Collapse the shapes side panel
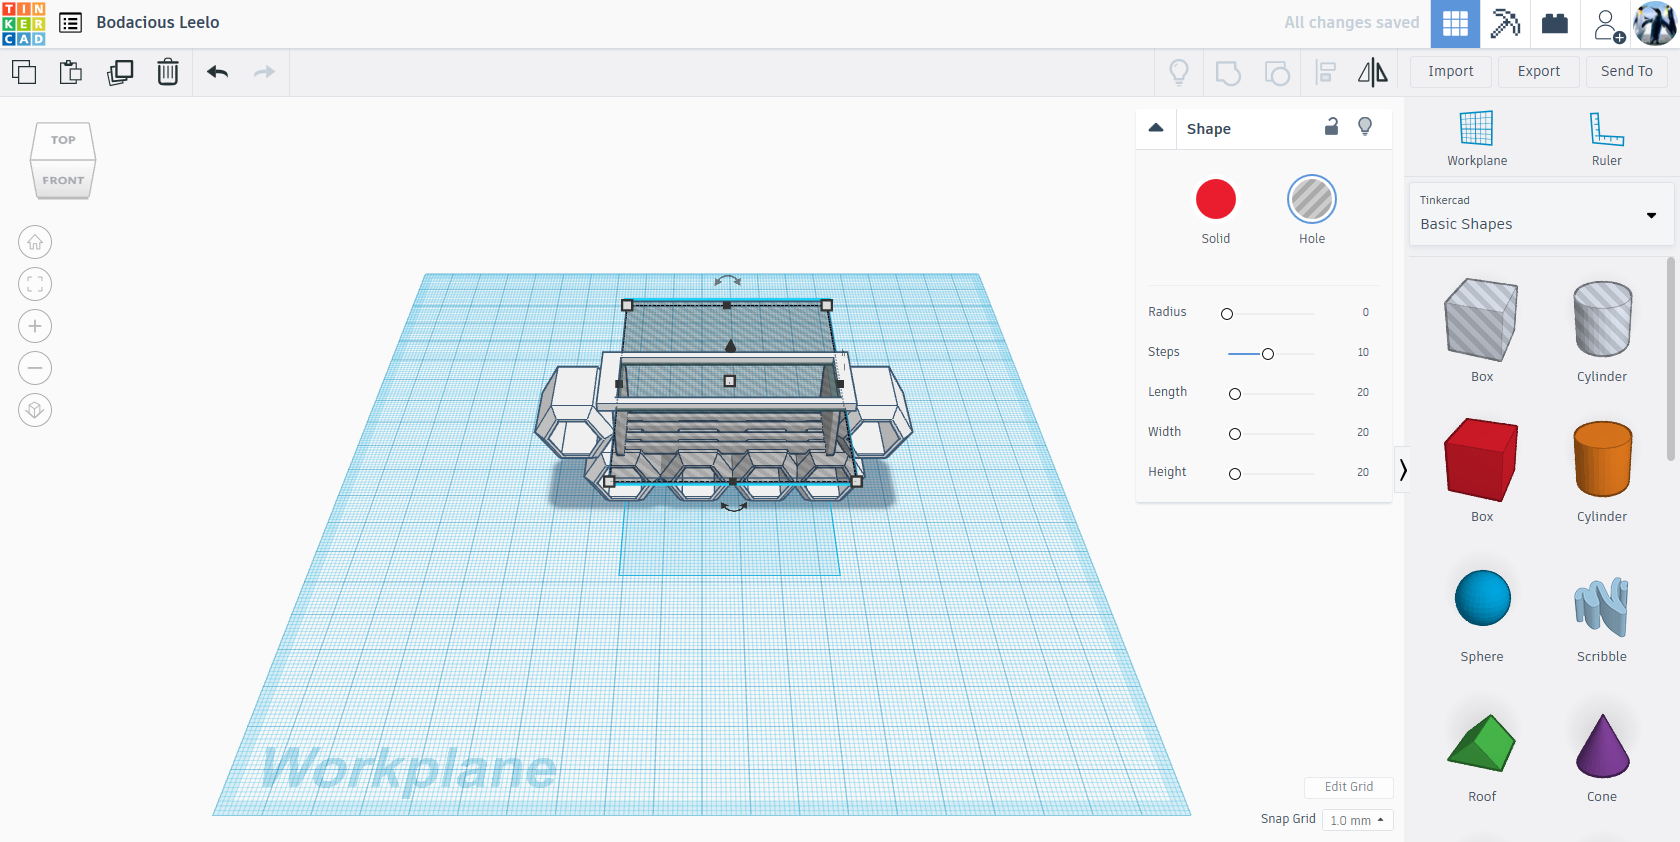The height and width of the screenshot is (842, 1680). click(x=1403, y=470)
